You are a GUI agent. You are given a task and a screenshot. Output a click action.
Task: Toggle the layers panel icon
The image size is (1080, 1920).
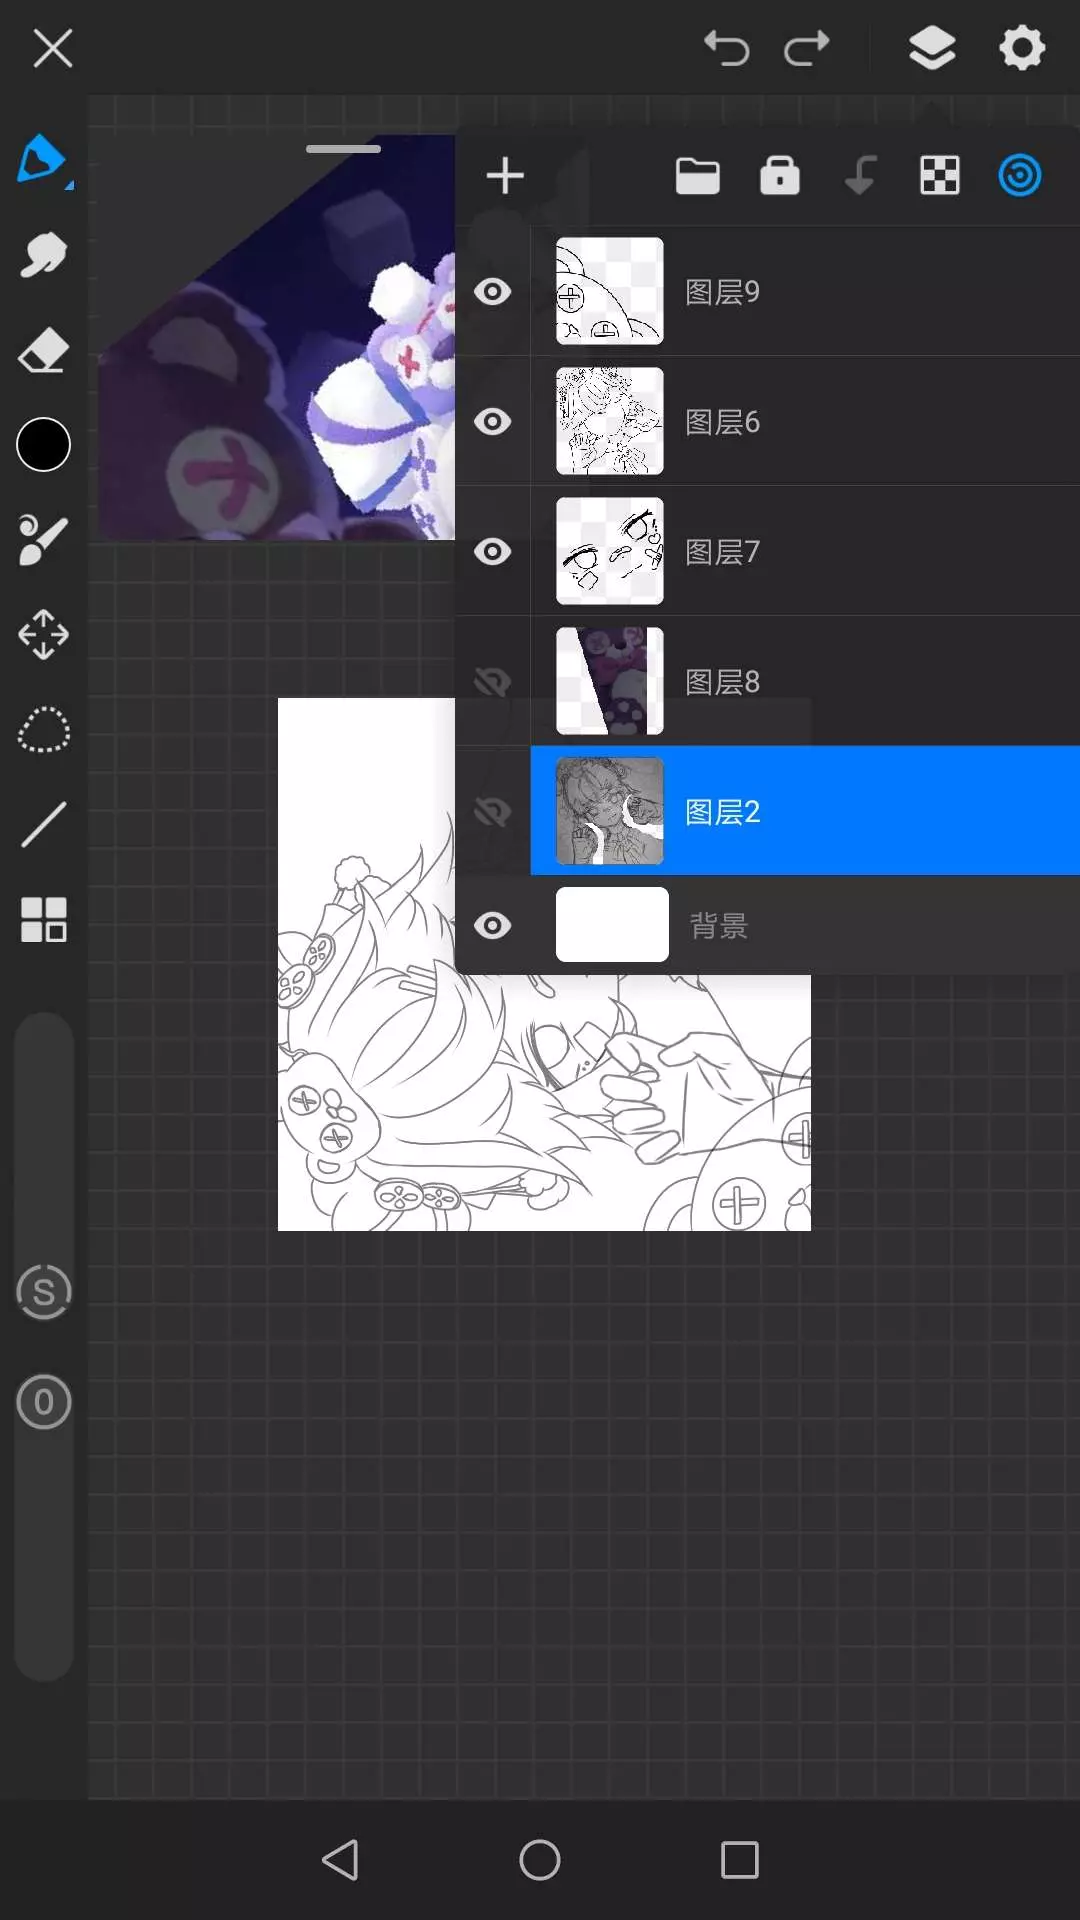pyautogui.click(x=932, y=48)
